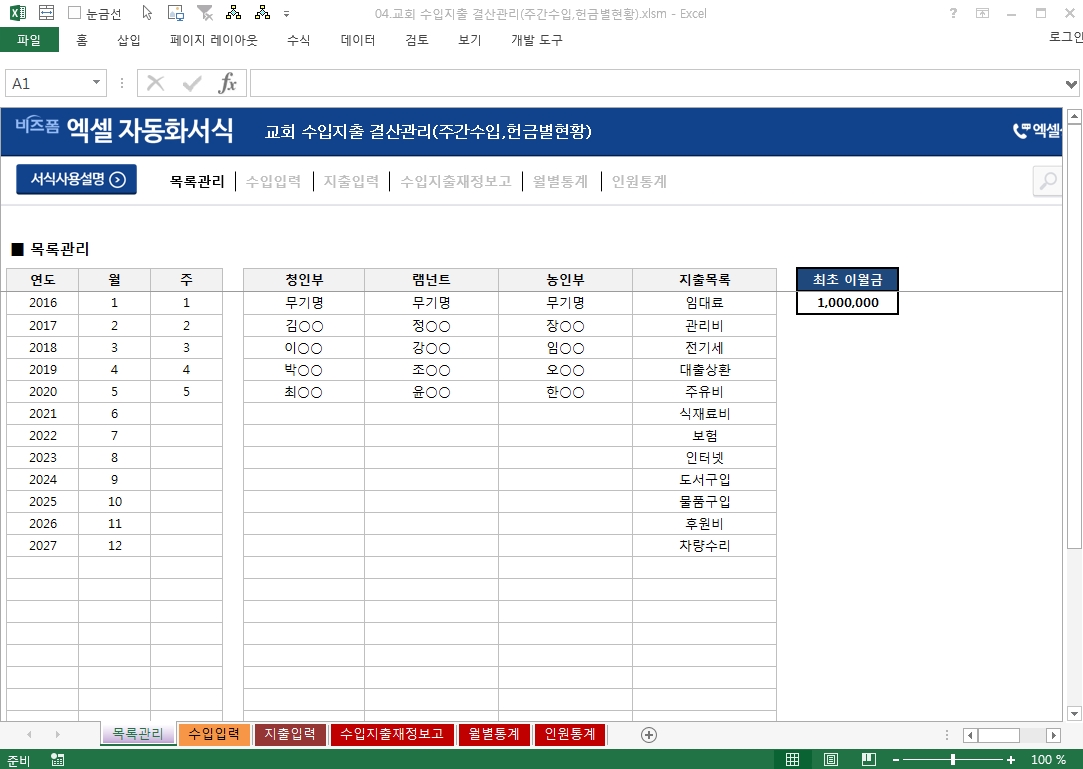Open the Name Box dropdown arrow

97,83
